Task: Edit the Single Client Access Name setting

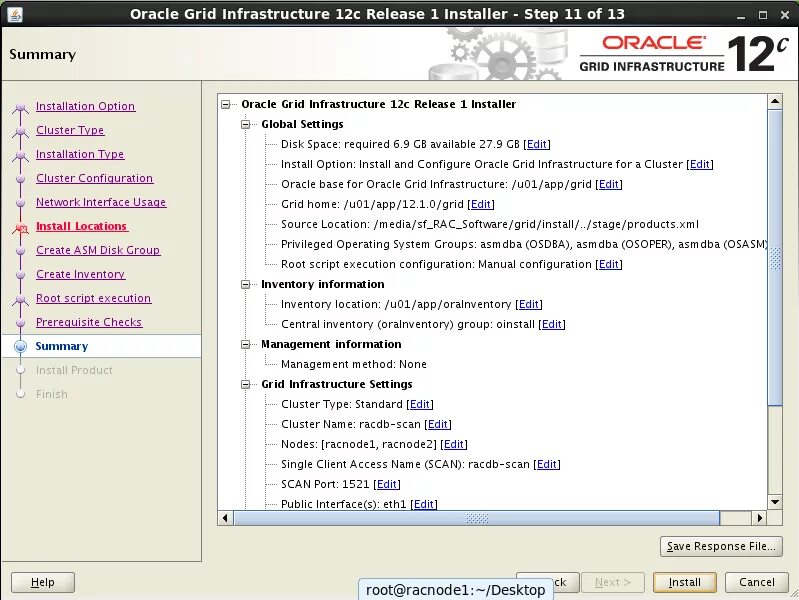Action: pyautogui.click(x=547, y=464)
